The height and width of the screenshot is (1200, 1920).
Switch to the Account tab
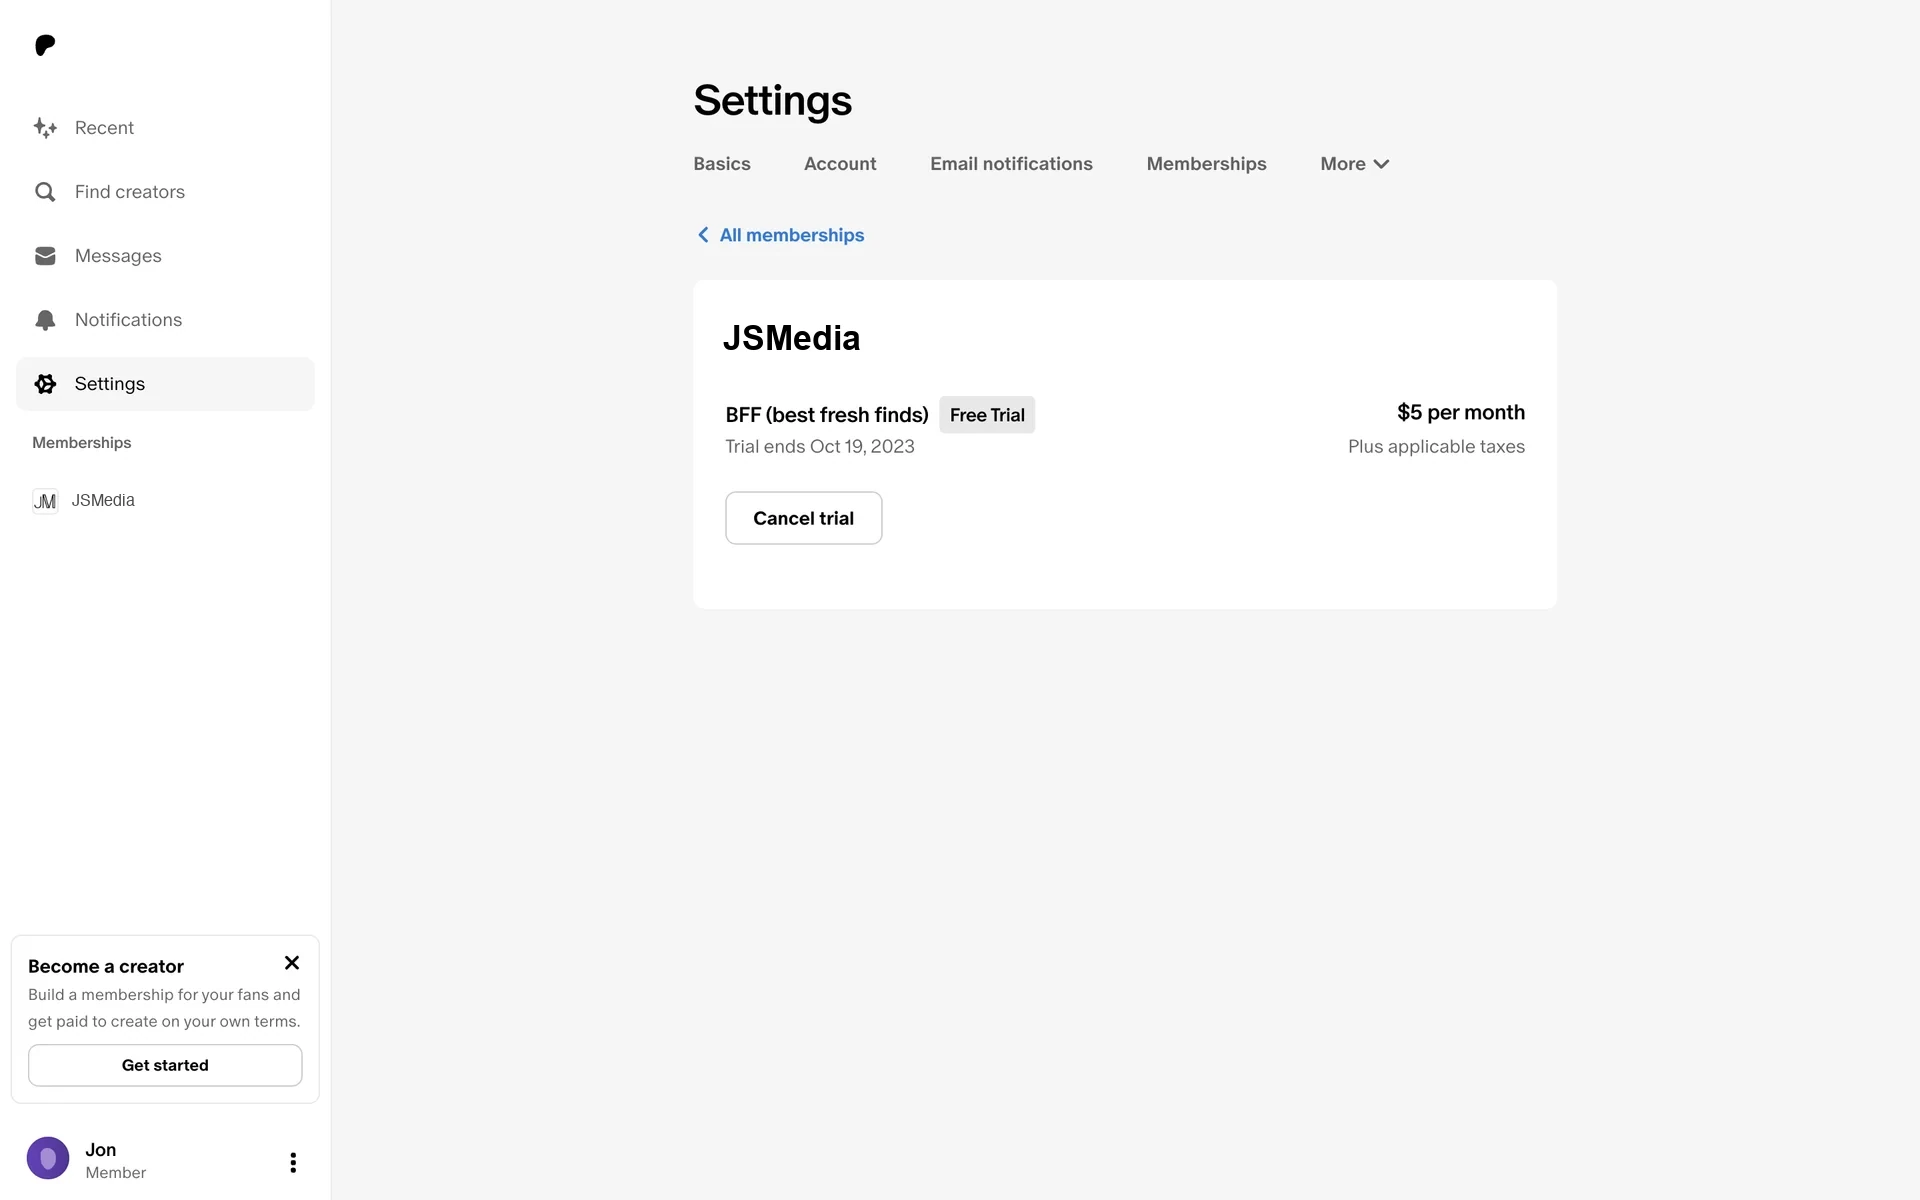point(840,164)
